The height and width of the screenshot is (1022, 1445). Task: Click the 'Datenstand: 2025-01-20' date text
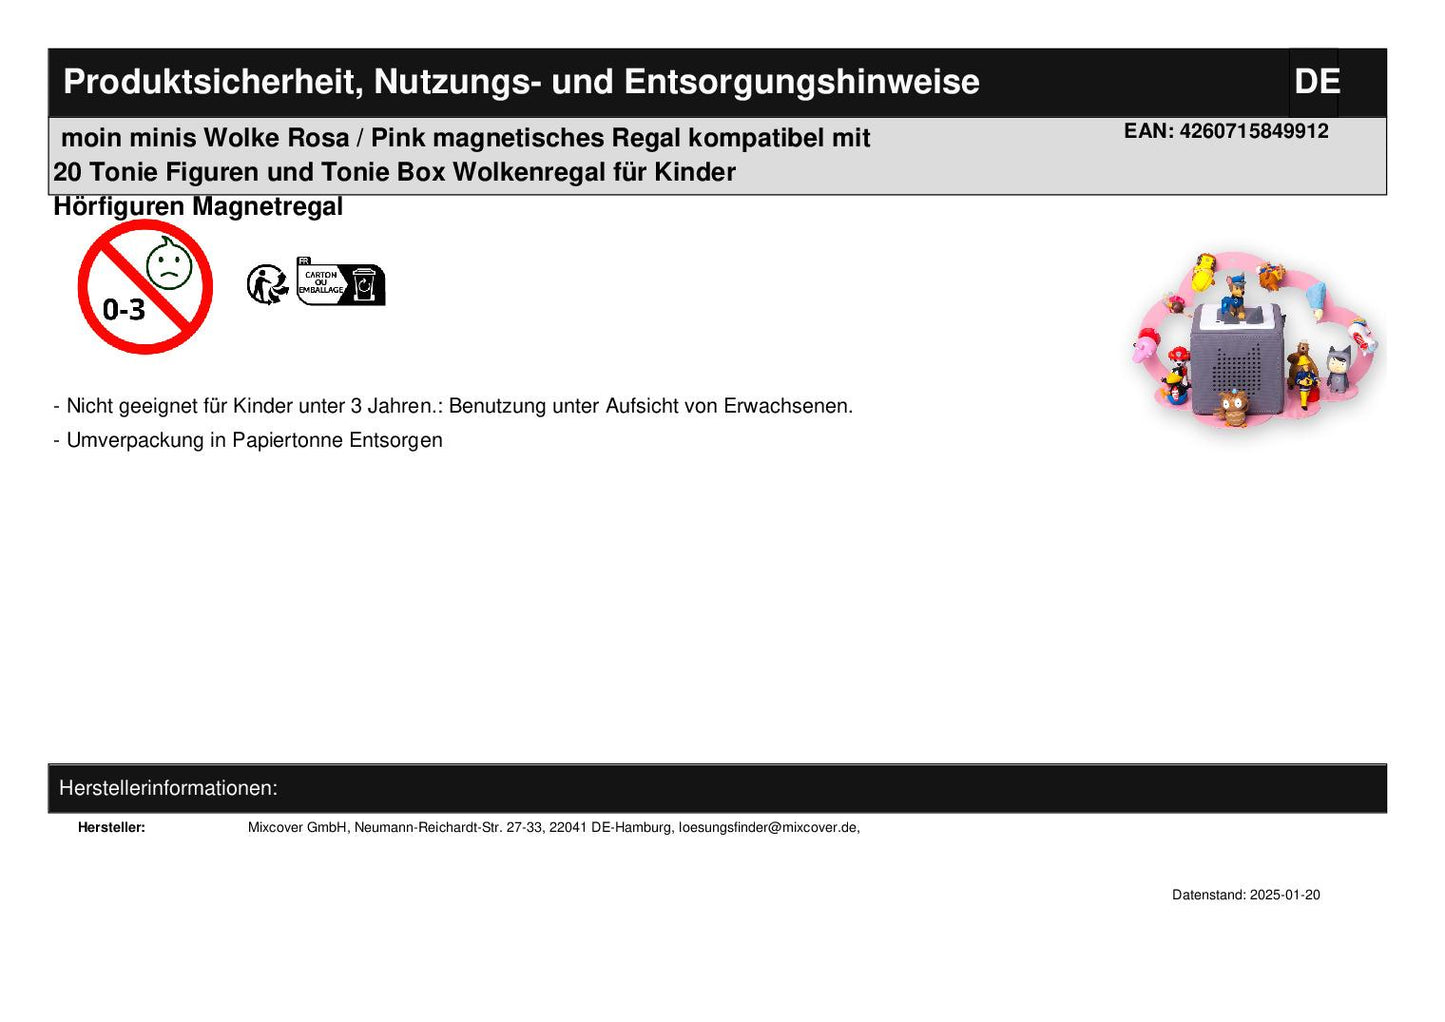pyautogui.click(x=1245, y=895)
